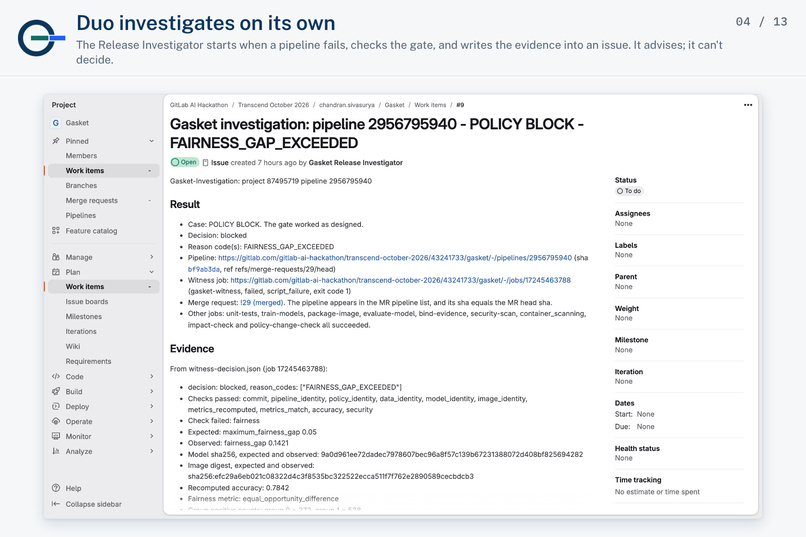Open merge request !29 (merged) link

point(262,303)
